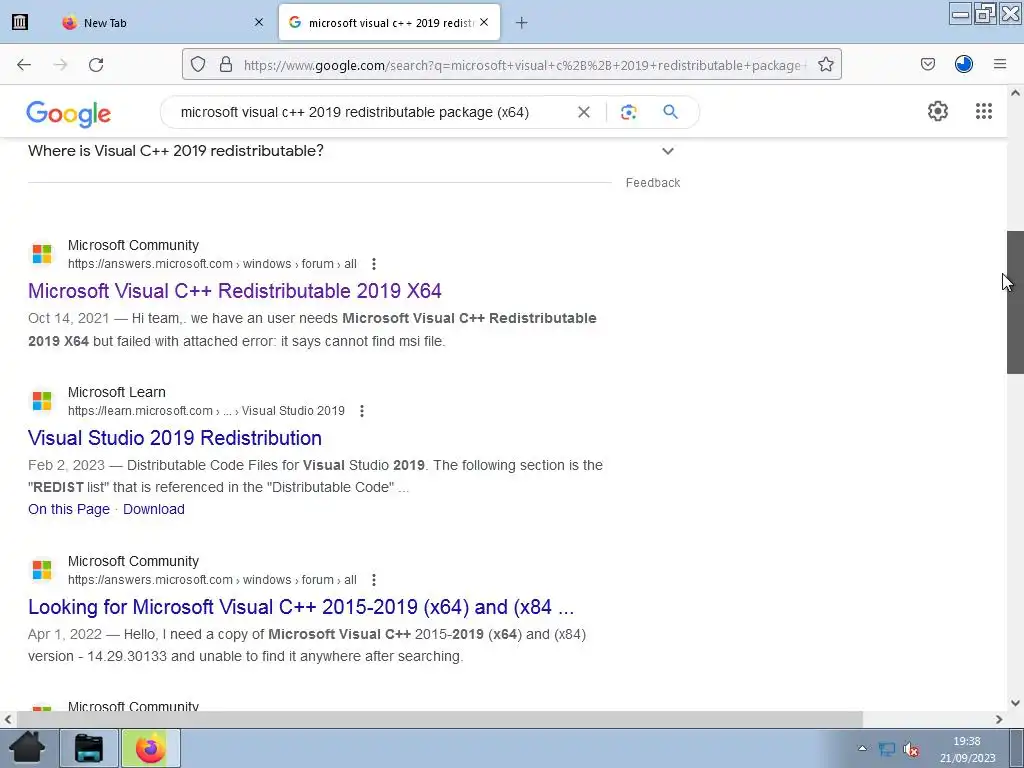Click the 'Microsoft Learn' site name
The height and width of the screenshot is (768, 1024).
(x=117, y=392)
